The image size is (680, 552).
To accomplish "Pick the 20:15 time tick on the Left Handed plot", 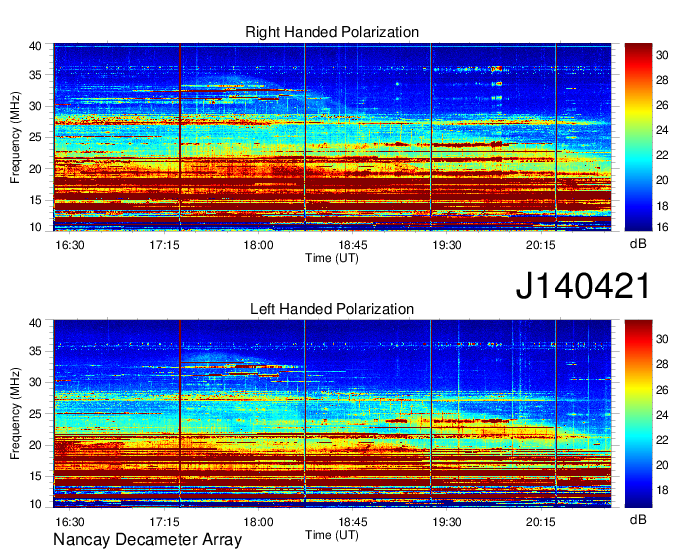I will [x=541, y=522].
